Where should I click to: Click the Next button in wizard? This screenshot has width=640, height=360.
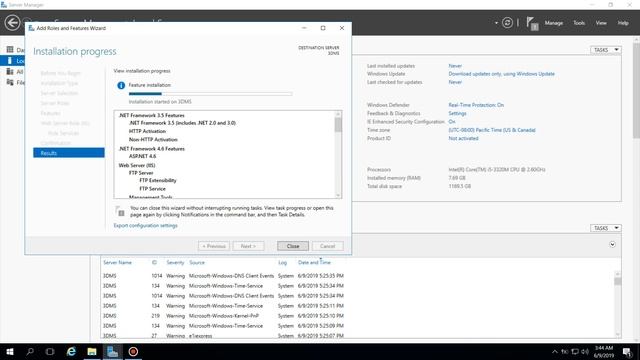tap(248, 246)
